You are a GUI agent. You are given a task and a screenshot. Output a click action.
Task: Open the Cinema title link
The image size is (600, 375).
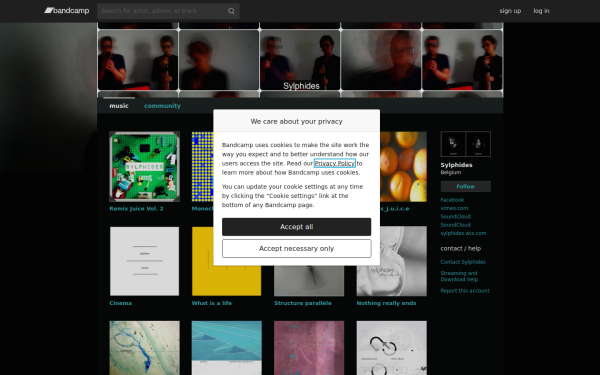121,303
